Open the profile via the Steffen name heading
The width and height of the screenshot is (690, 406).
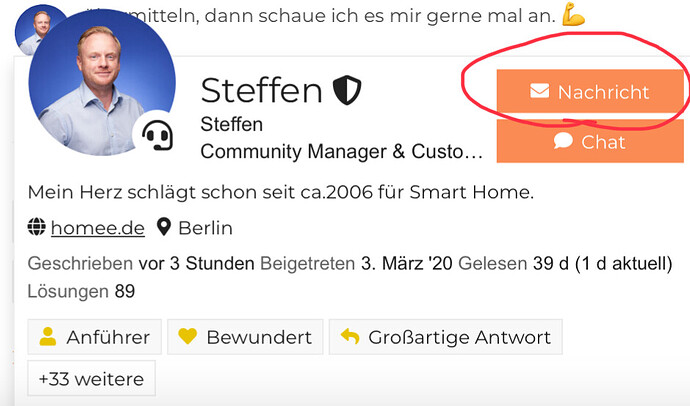click(x=261, y=91)
